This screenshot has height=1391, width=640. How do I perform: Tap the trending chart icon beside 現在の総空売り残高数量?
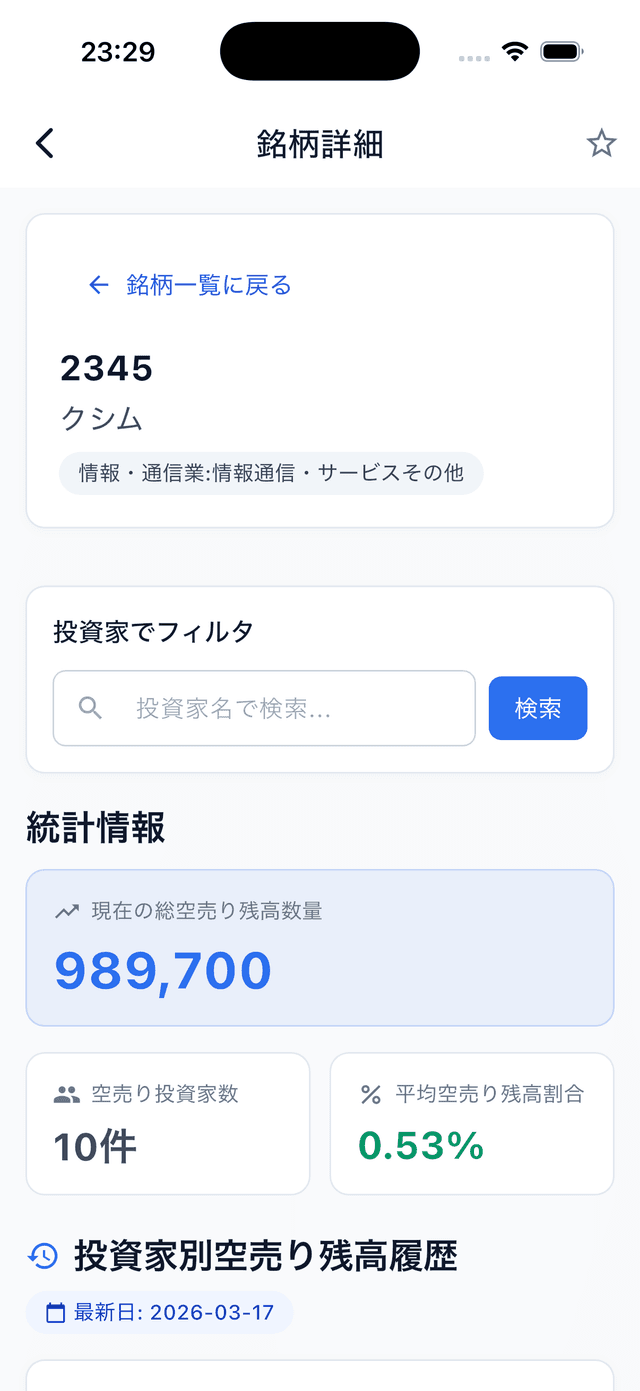[64, 911]
